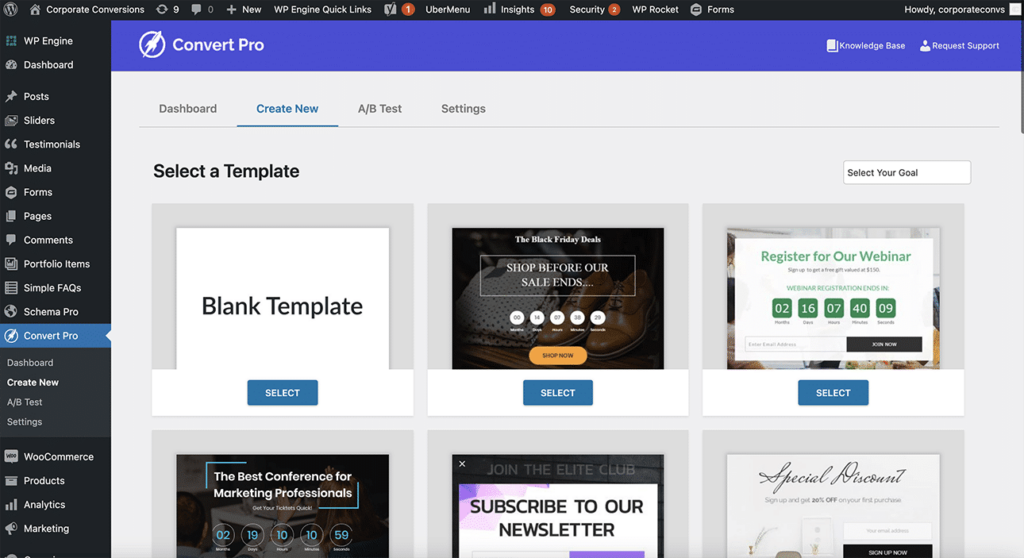Click the WP Engine sidebar icon

coord(11,41)
